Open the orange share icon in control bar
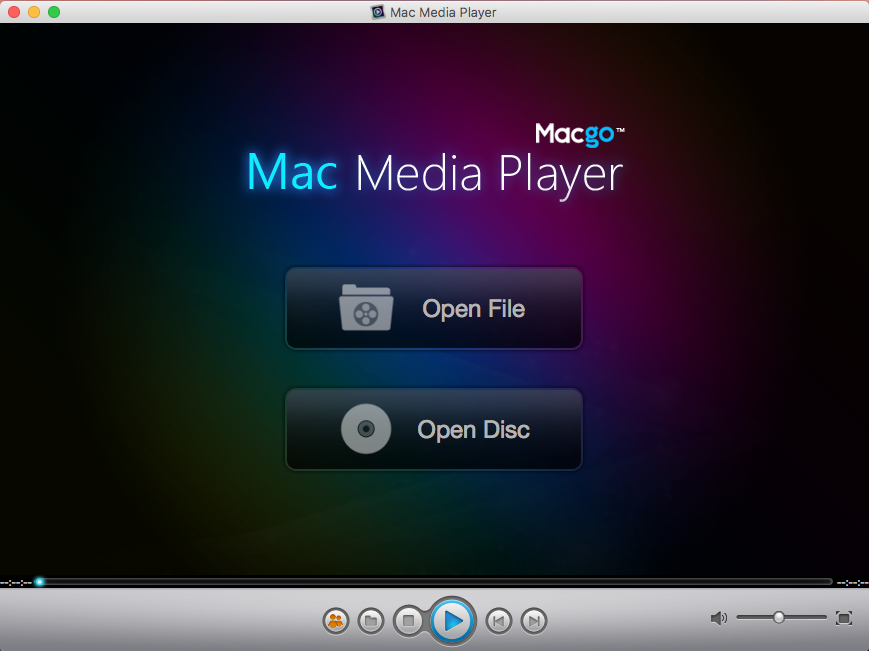Viewport: 869px width, 651px height. coord(336,621)
